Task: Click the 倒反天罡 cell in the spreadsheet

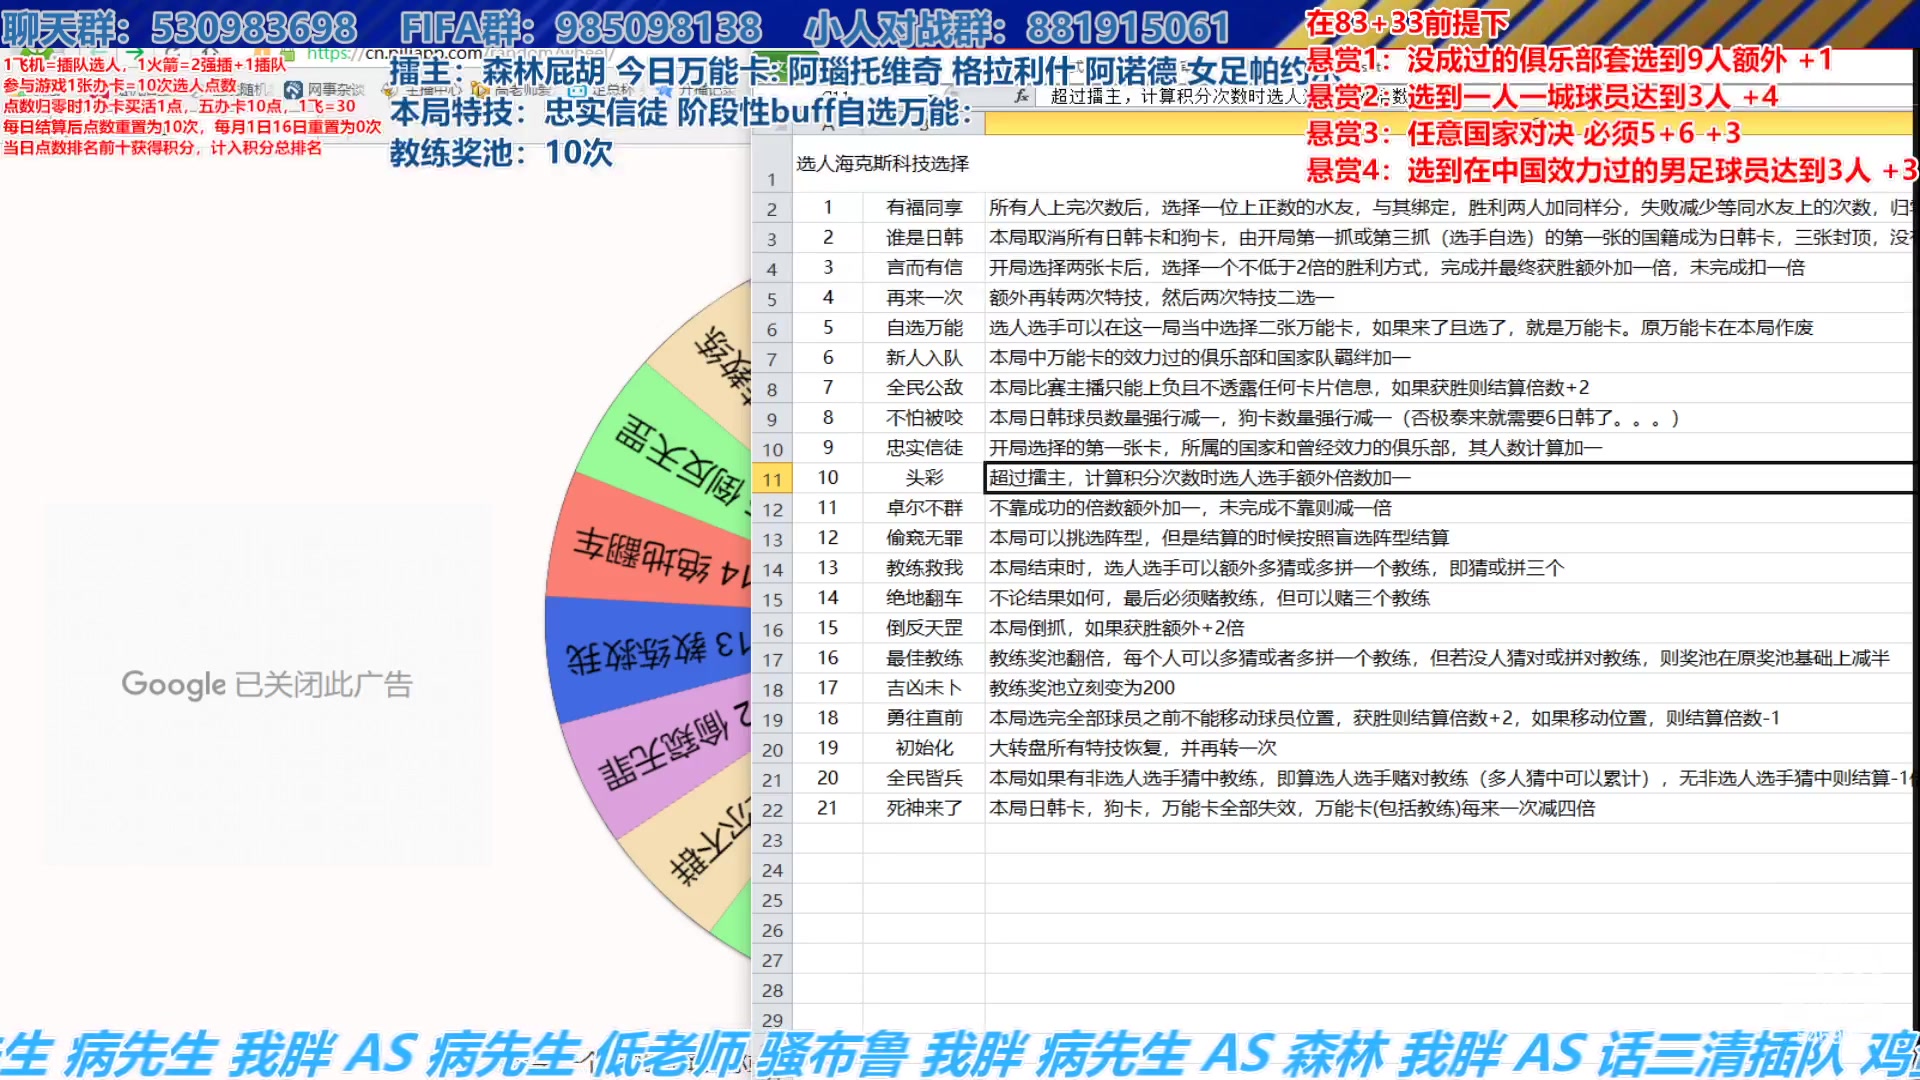Action: (924, 628)
